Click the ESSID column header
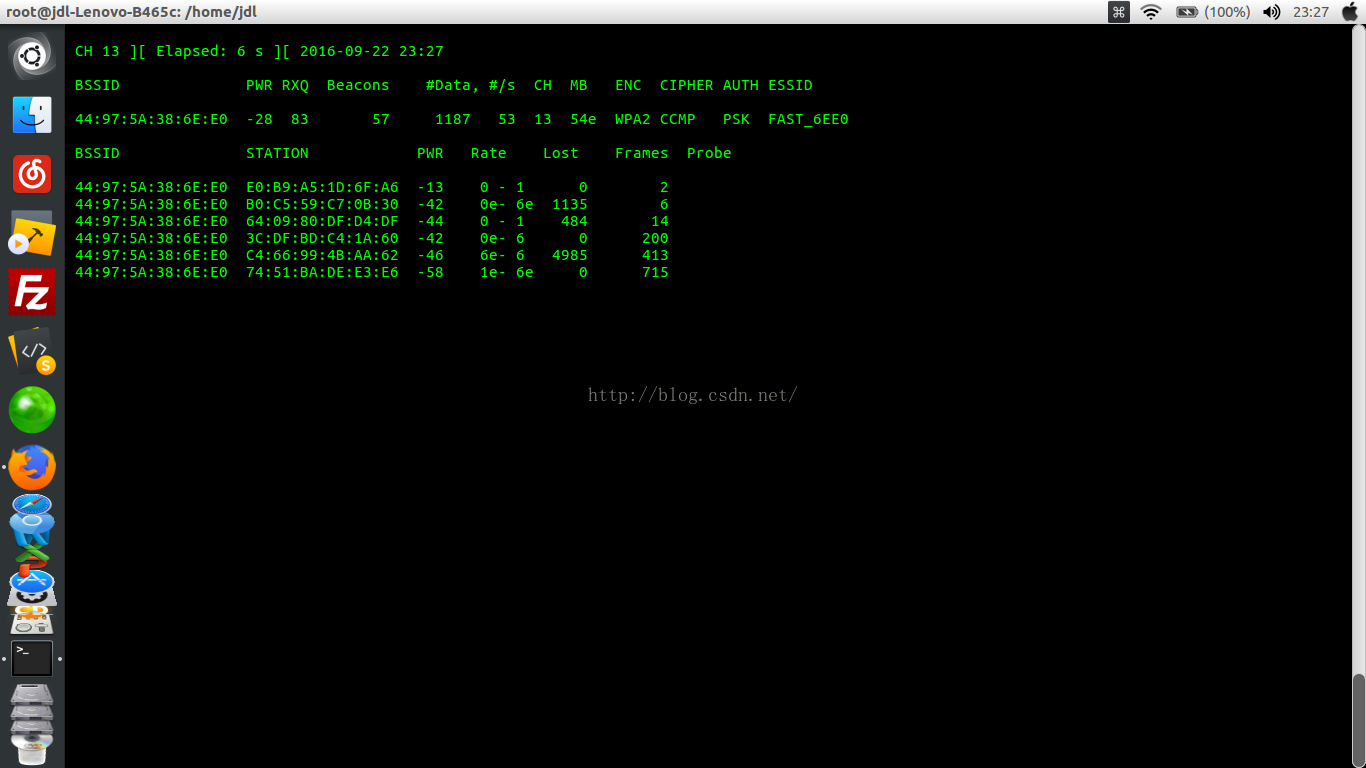 790,85
